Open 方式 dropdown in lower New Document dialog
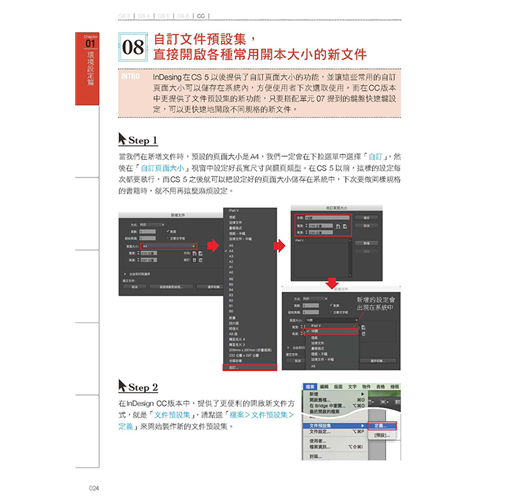The image size is (520, 500). 315,299
